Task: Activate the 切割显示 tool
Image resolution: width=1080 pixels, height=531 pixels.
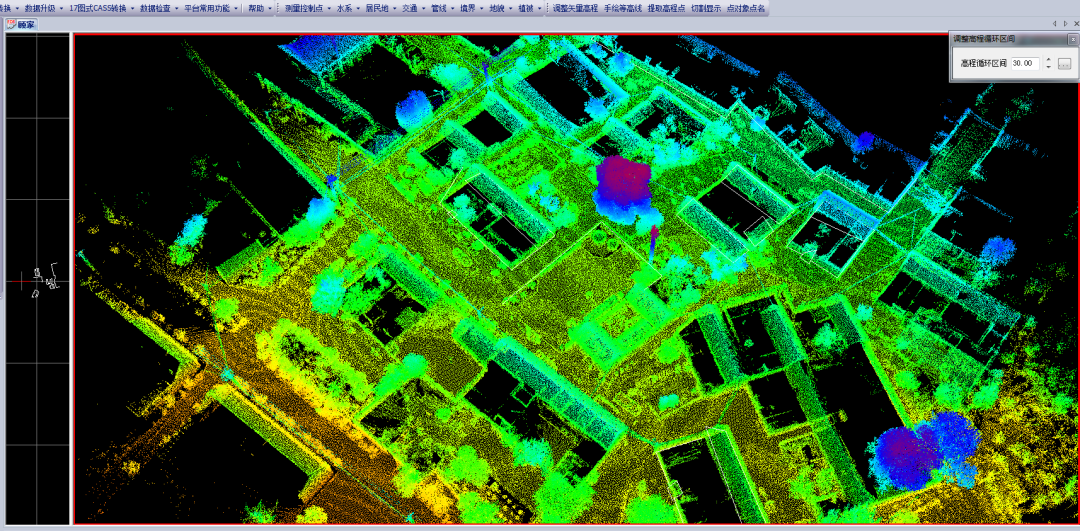Action: (705, 8)
